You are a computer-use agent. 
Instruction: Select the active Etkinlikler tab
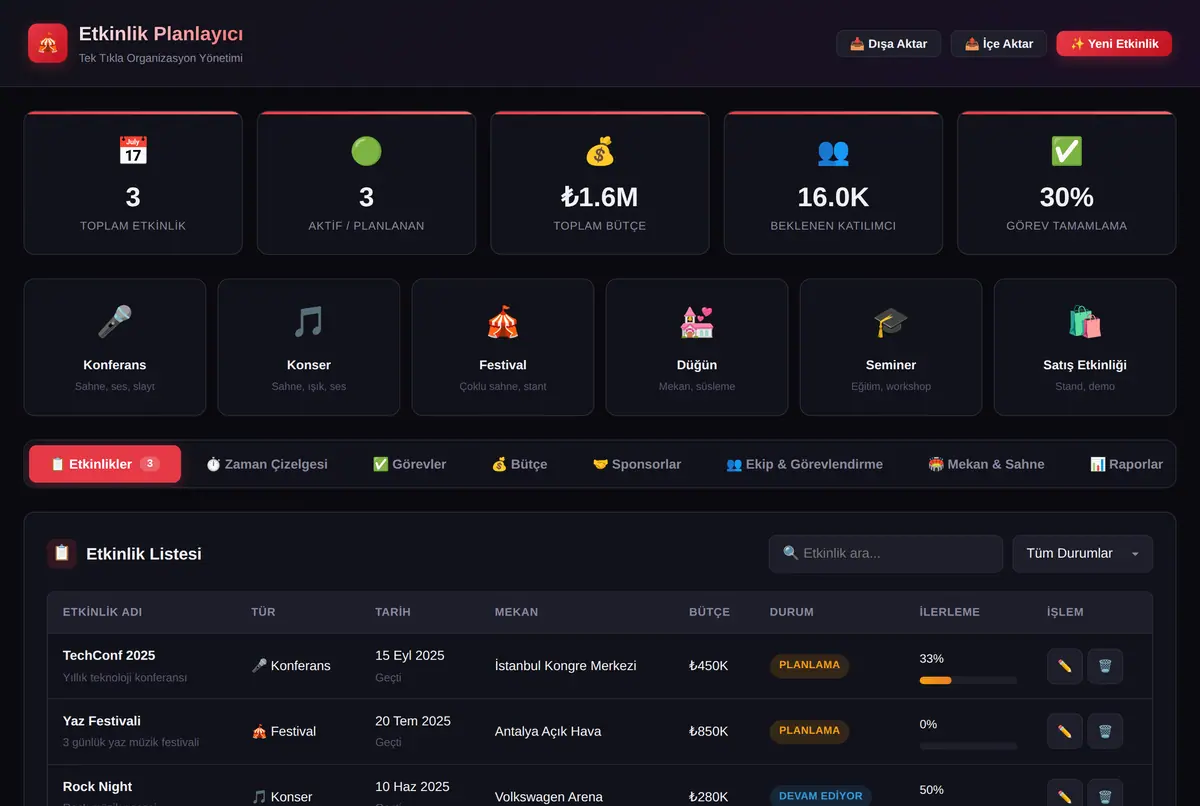pyautogui.click(x=105, y=464)
